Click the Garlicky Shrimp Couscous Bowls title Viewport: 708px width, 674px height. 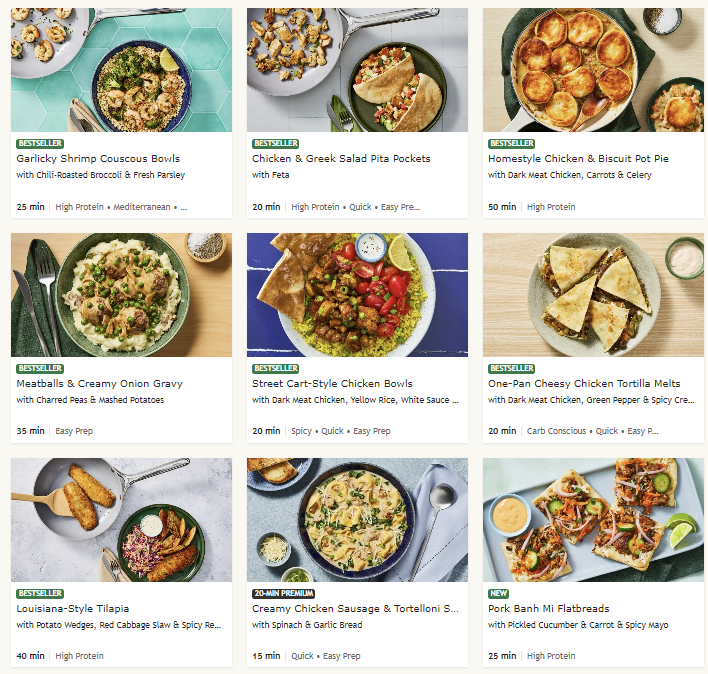[x=98, y=158]
